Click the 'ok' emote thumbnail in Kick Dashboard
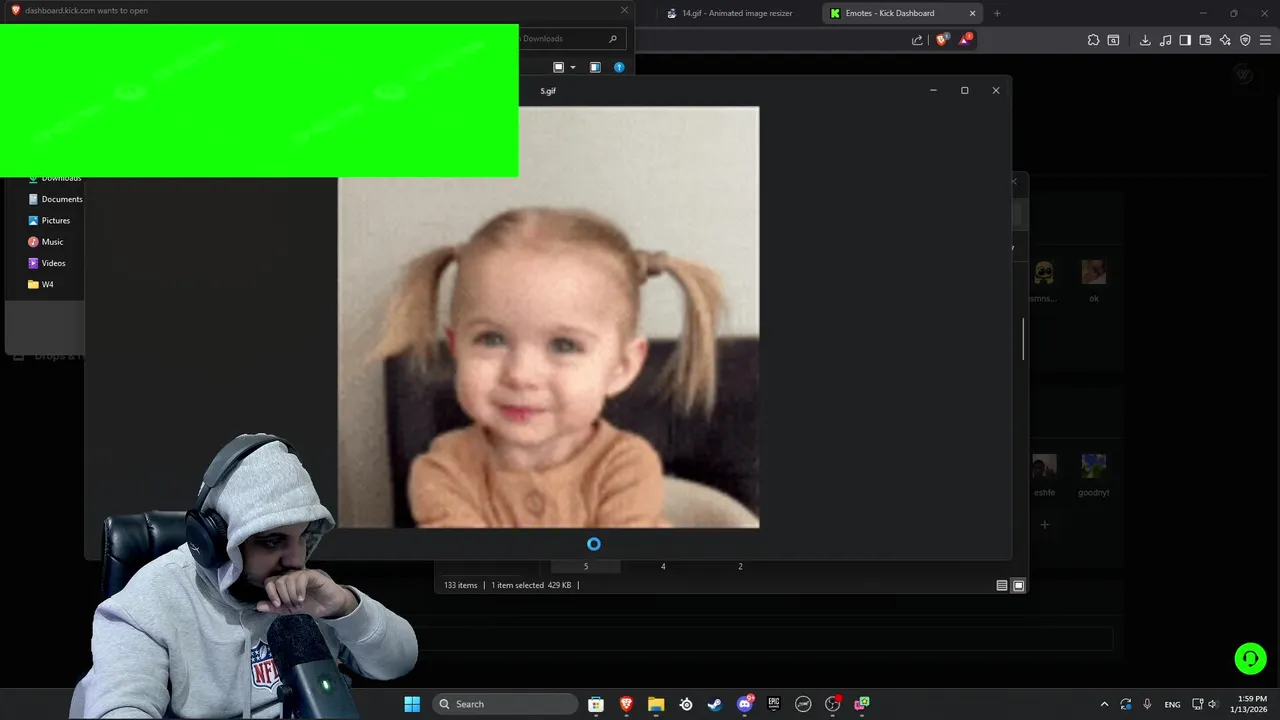The height and width of the screenshot is (720, 1280). pos(1094,272)
